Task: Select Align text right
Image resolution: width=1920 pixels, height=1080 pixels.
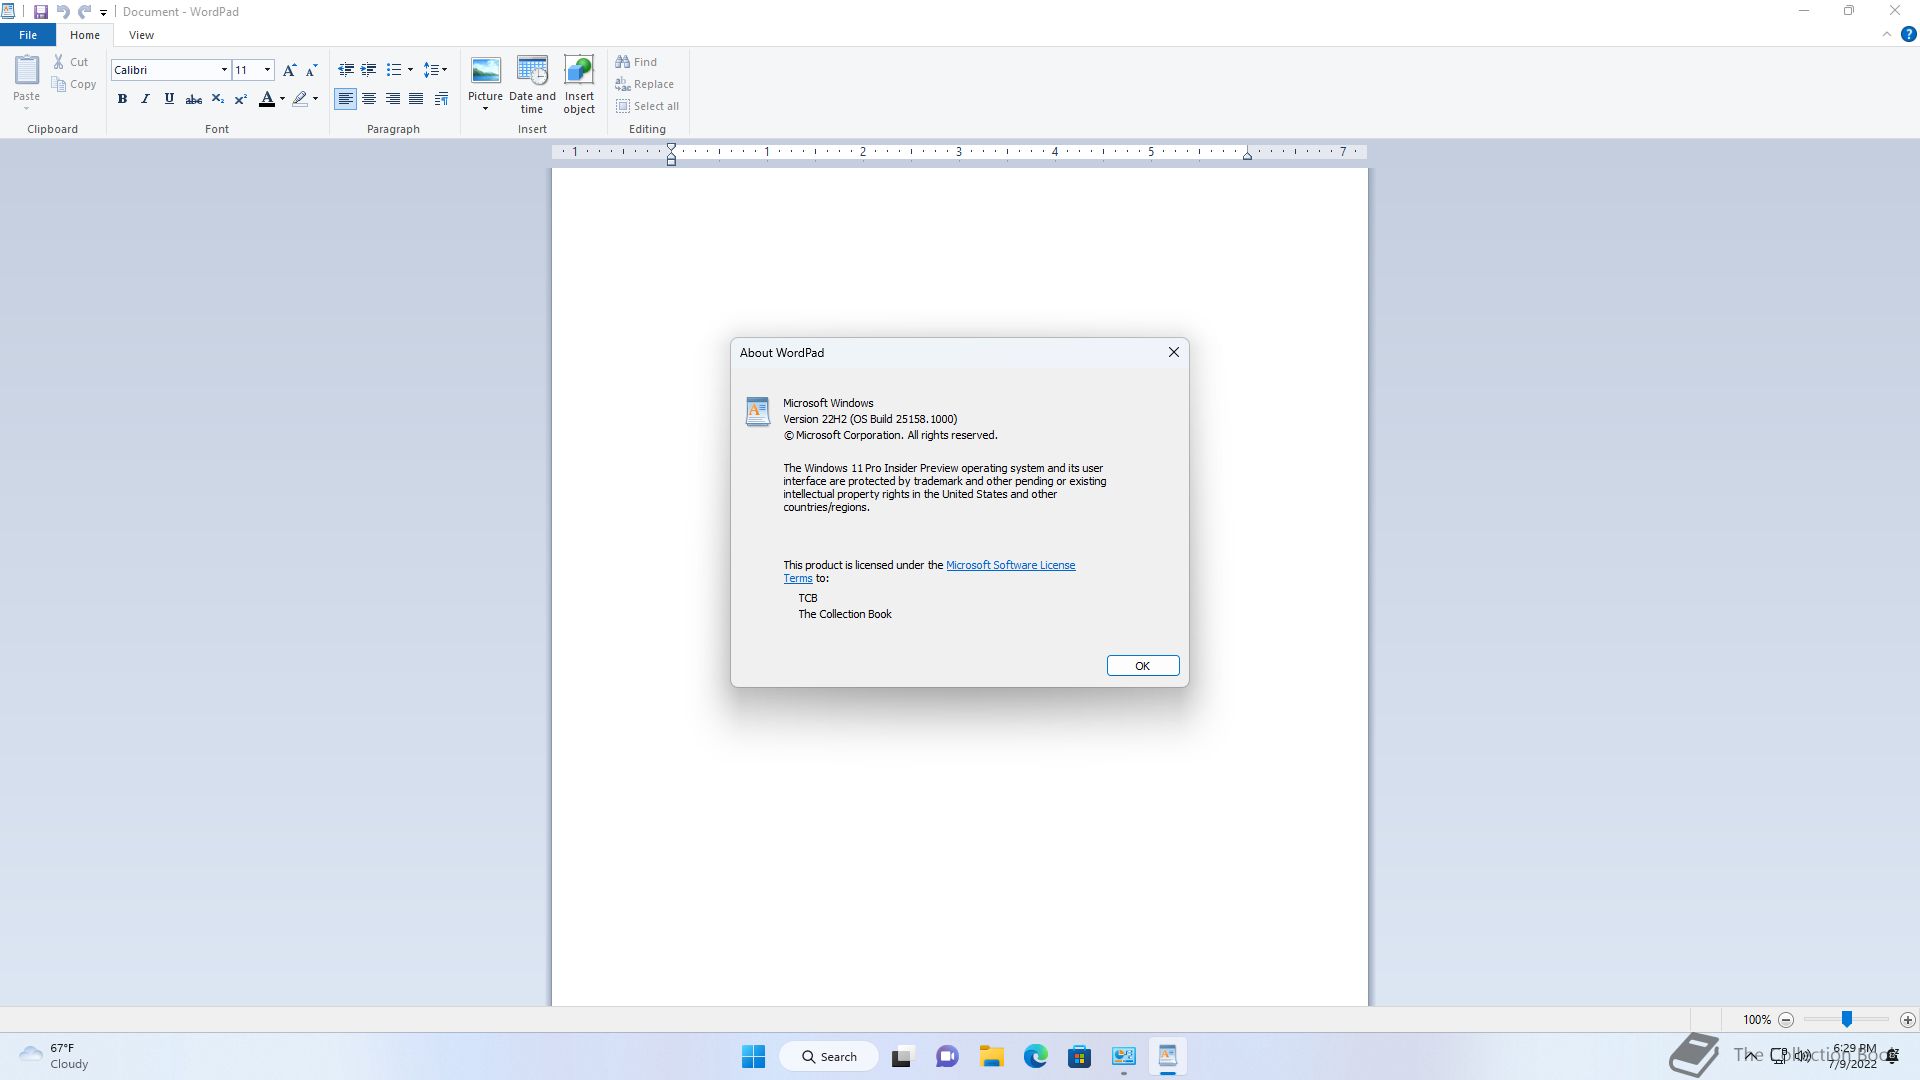Action: tap(393, 99)
